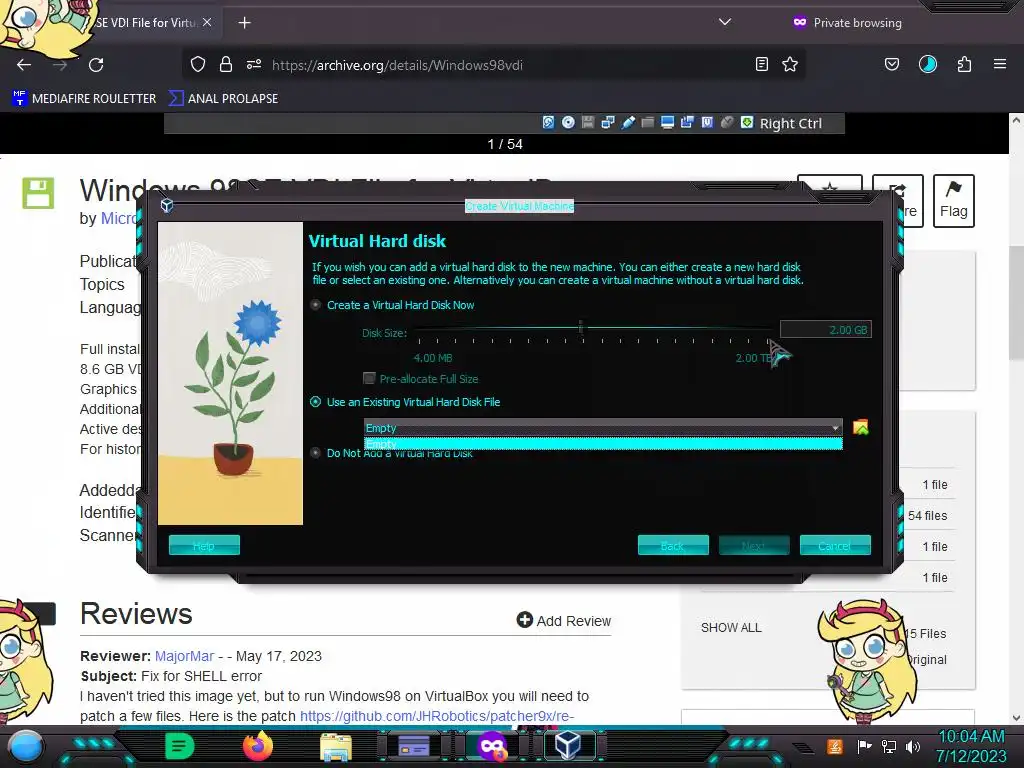1024x768 pixels.
Task: Click the network adapters status icon
Action: (608, 123)
